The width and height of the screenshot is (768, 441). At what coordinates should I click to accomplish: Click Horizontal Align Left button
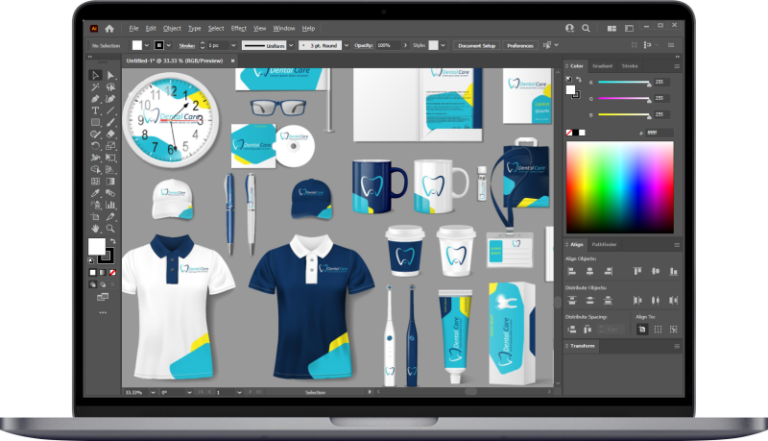572,271
